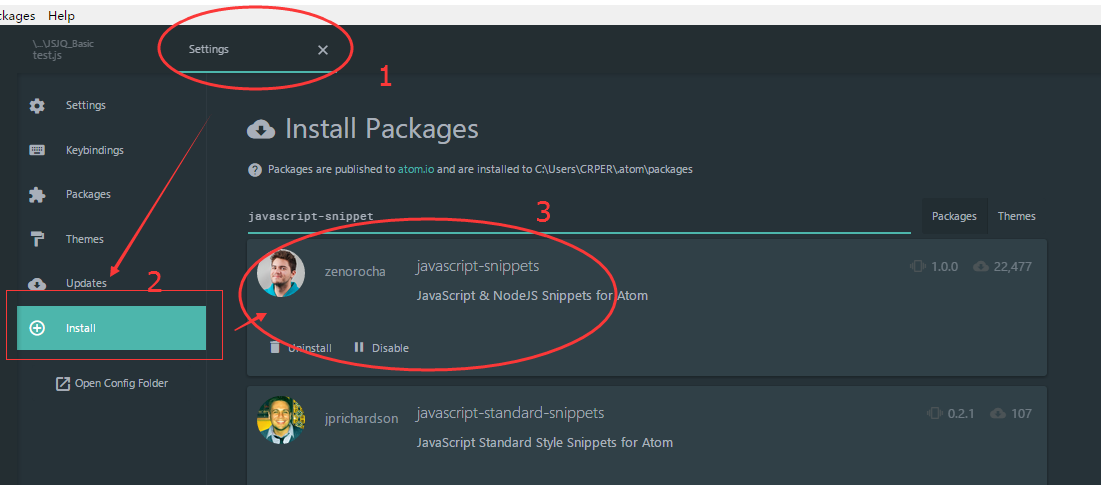This screenshot has width=1101, height=485.
Task: Click the Install plus circle icon
Action: [37, 328]
